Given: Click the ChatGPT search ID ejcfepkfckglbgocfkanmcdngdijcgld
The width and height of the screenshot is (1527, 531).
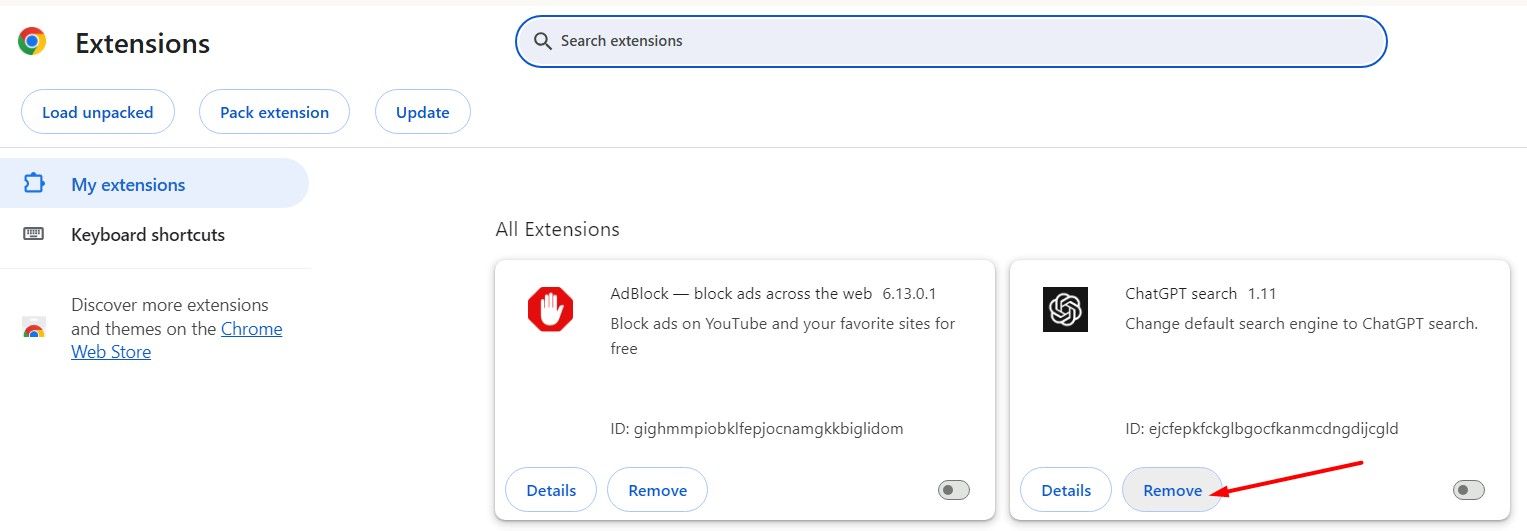Looking at the screenshot, I should pyautogui.click(x=1261, y=429).
